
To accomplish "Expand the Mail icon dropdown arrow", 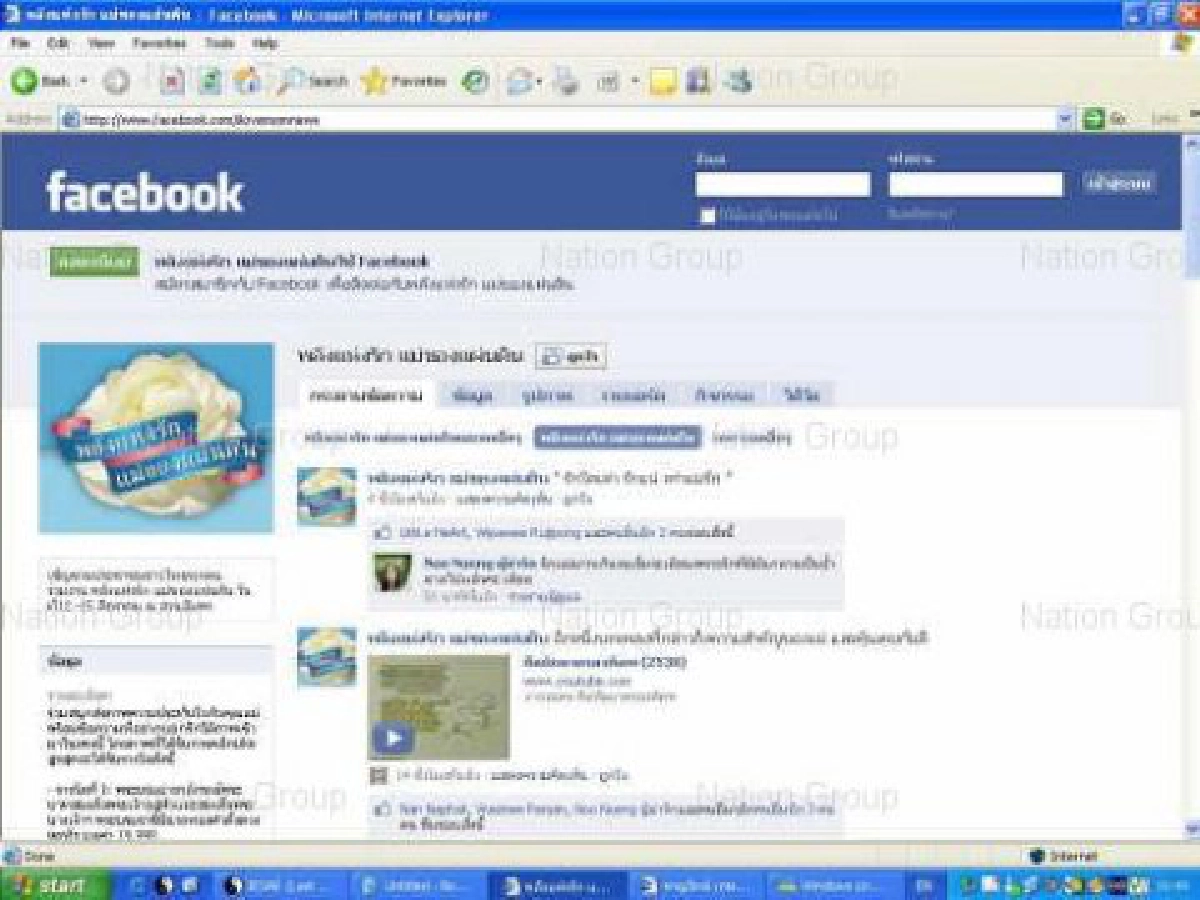I will (539, 82).
